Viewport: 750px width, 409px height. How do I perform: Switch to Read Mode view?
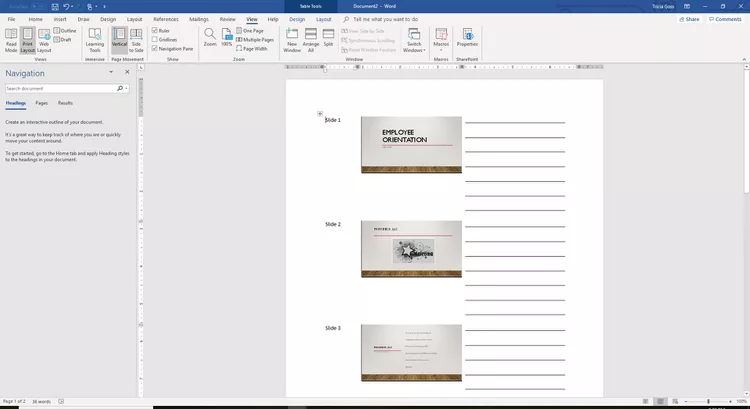pos(11,40)
